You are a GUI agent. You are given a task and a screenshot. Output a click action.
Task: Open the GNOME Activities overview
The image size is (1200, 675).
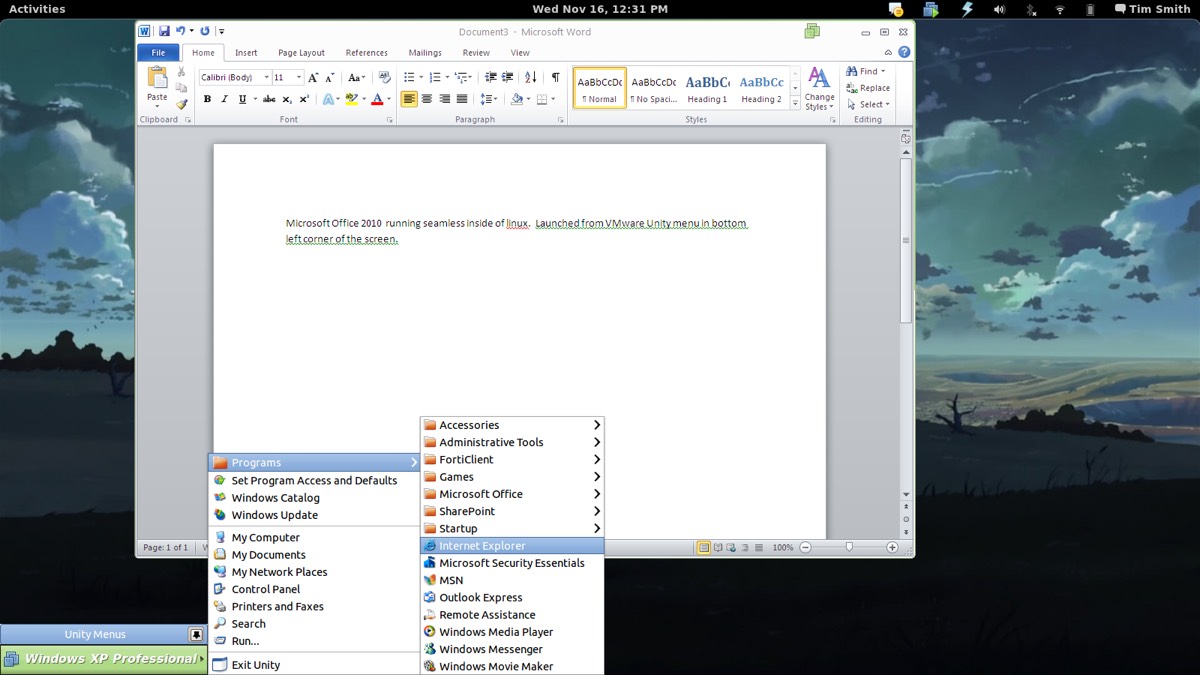pyautogui.click(x=37, y=9)
